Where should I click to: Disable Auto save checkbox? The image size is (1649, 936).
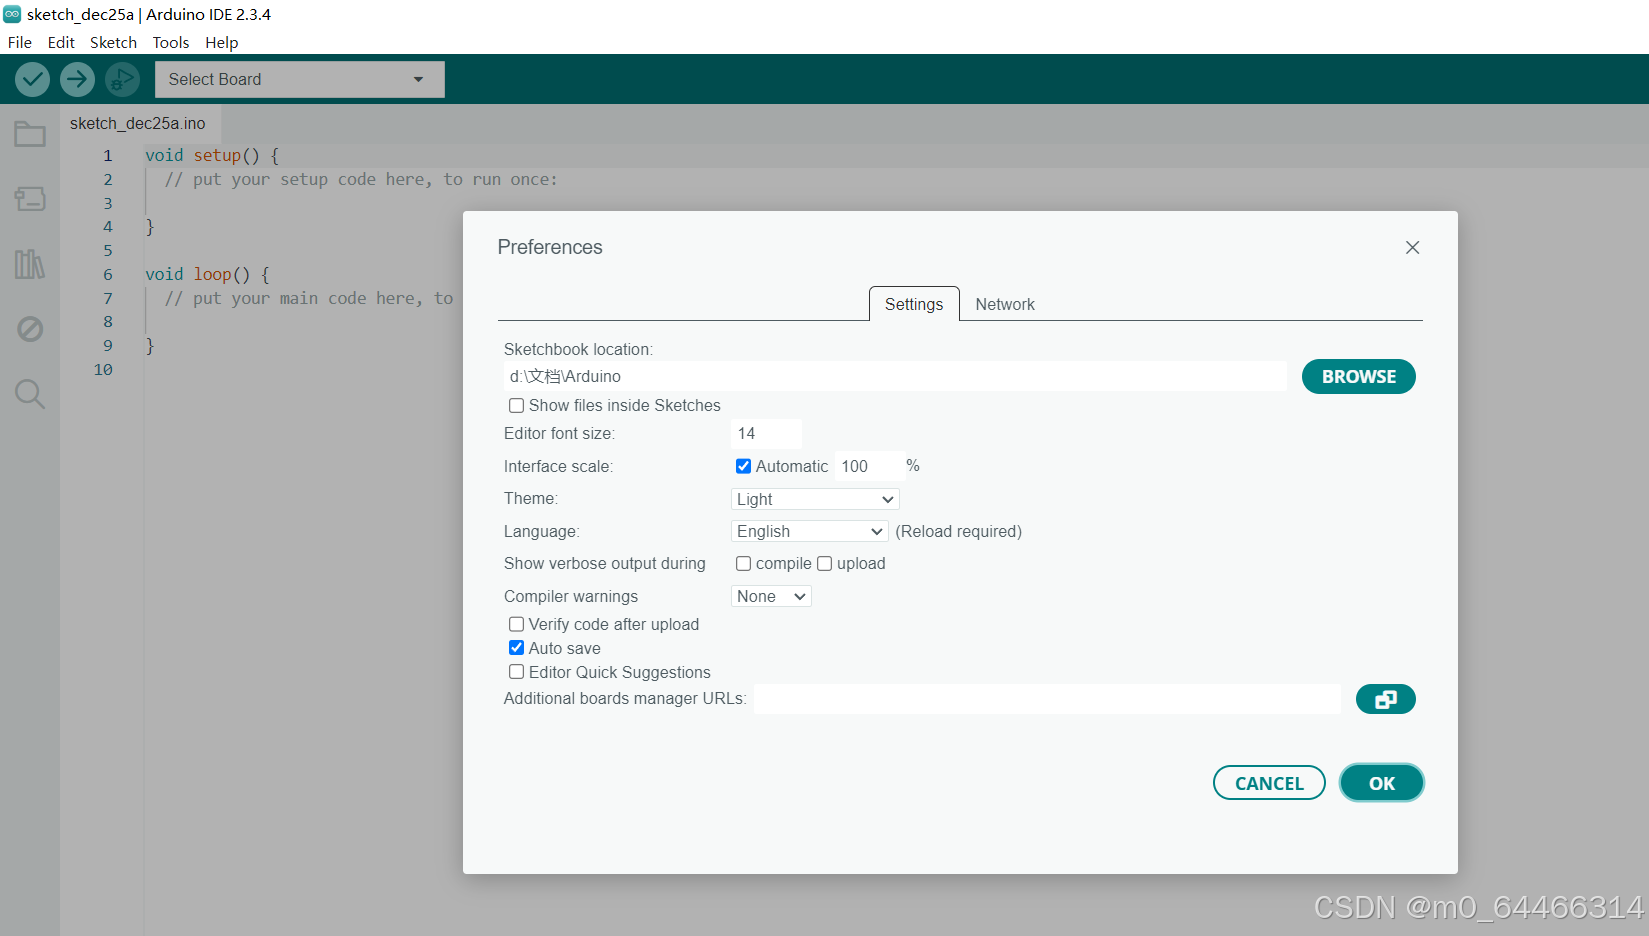(x=516, y=648)
